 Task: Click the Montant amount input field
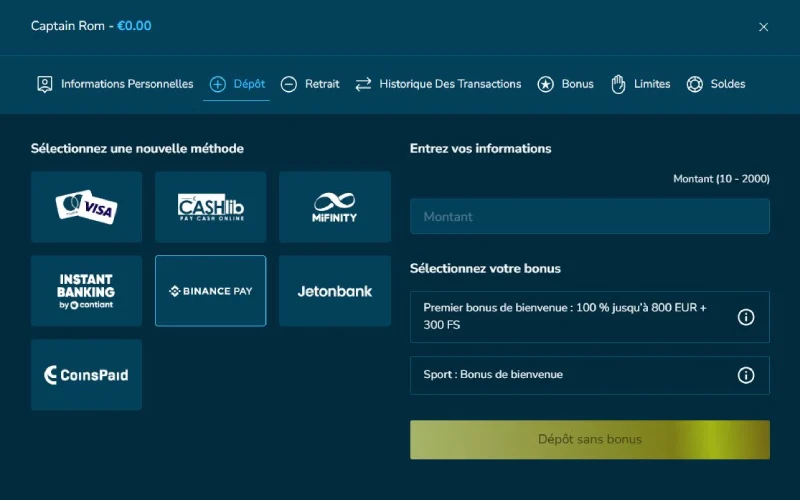(589, 217)
